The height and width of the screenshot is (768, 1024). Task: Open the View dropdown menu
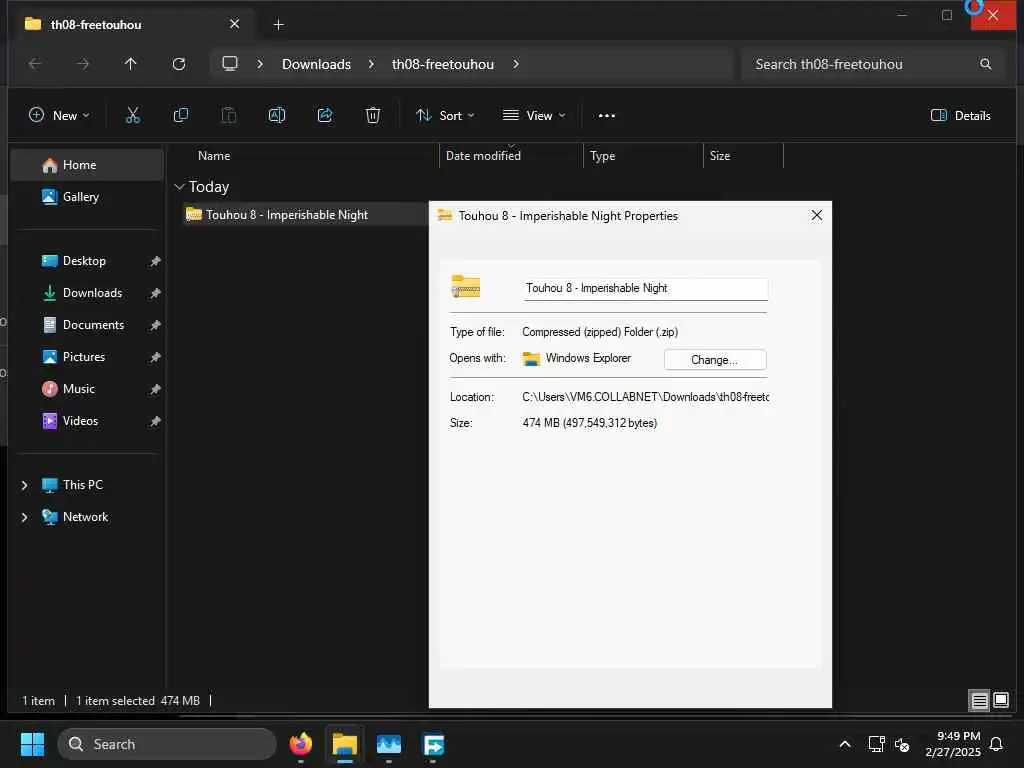534,116
